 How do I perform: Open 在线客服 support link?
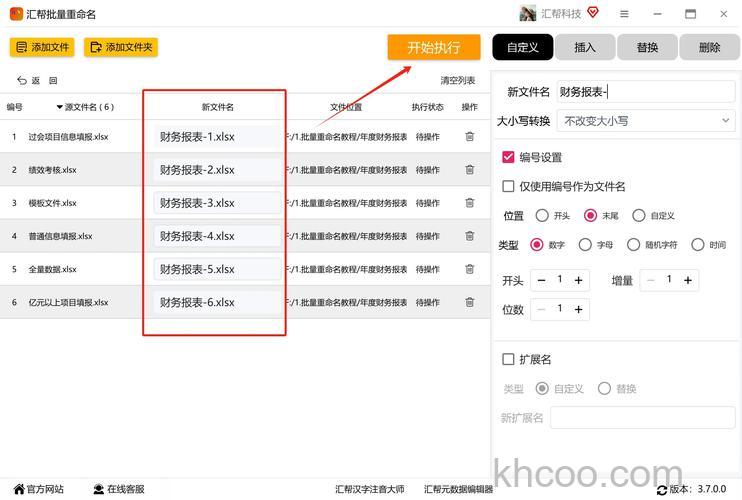[x=119, y=489]
